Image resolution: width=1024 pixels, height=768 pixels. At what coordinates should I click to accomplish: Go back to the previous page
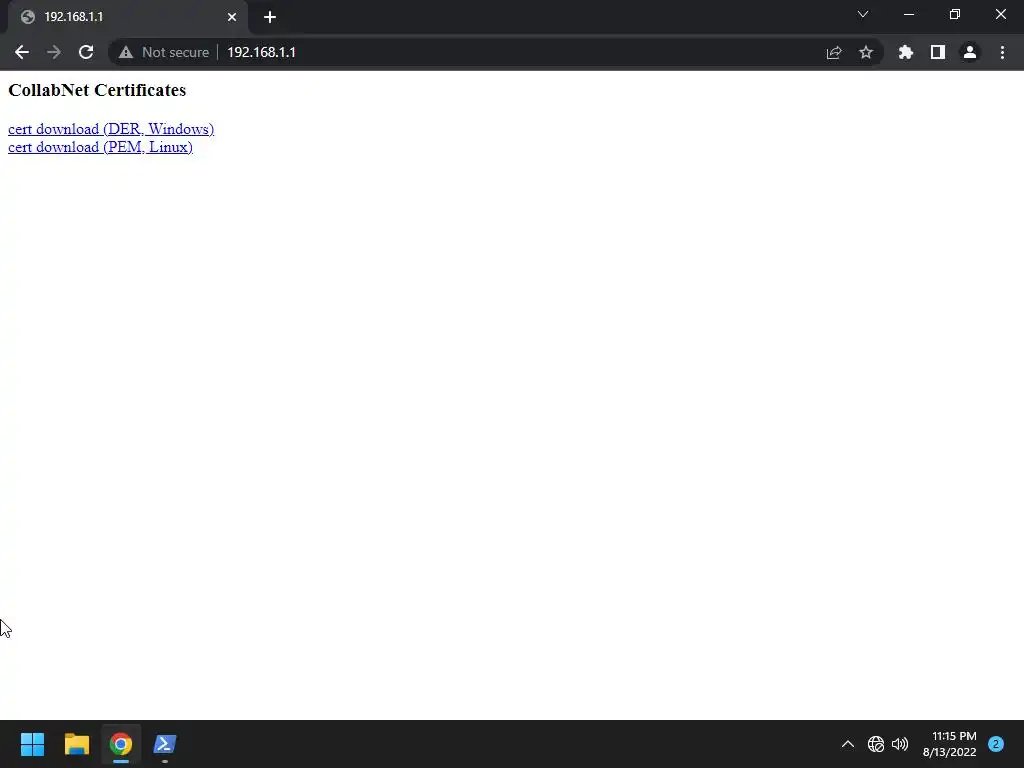pos(22,52)
